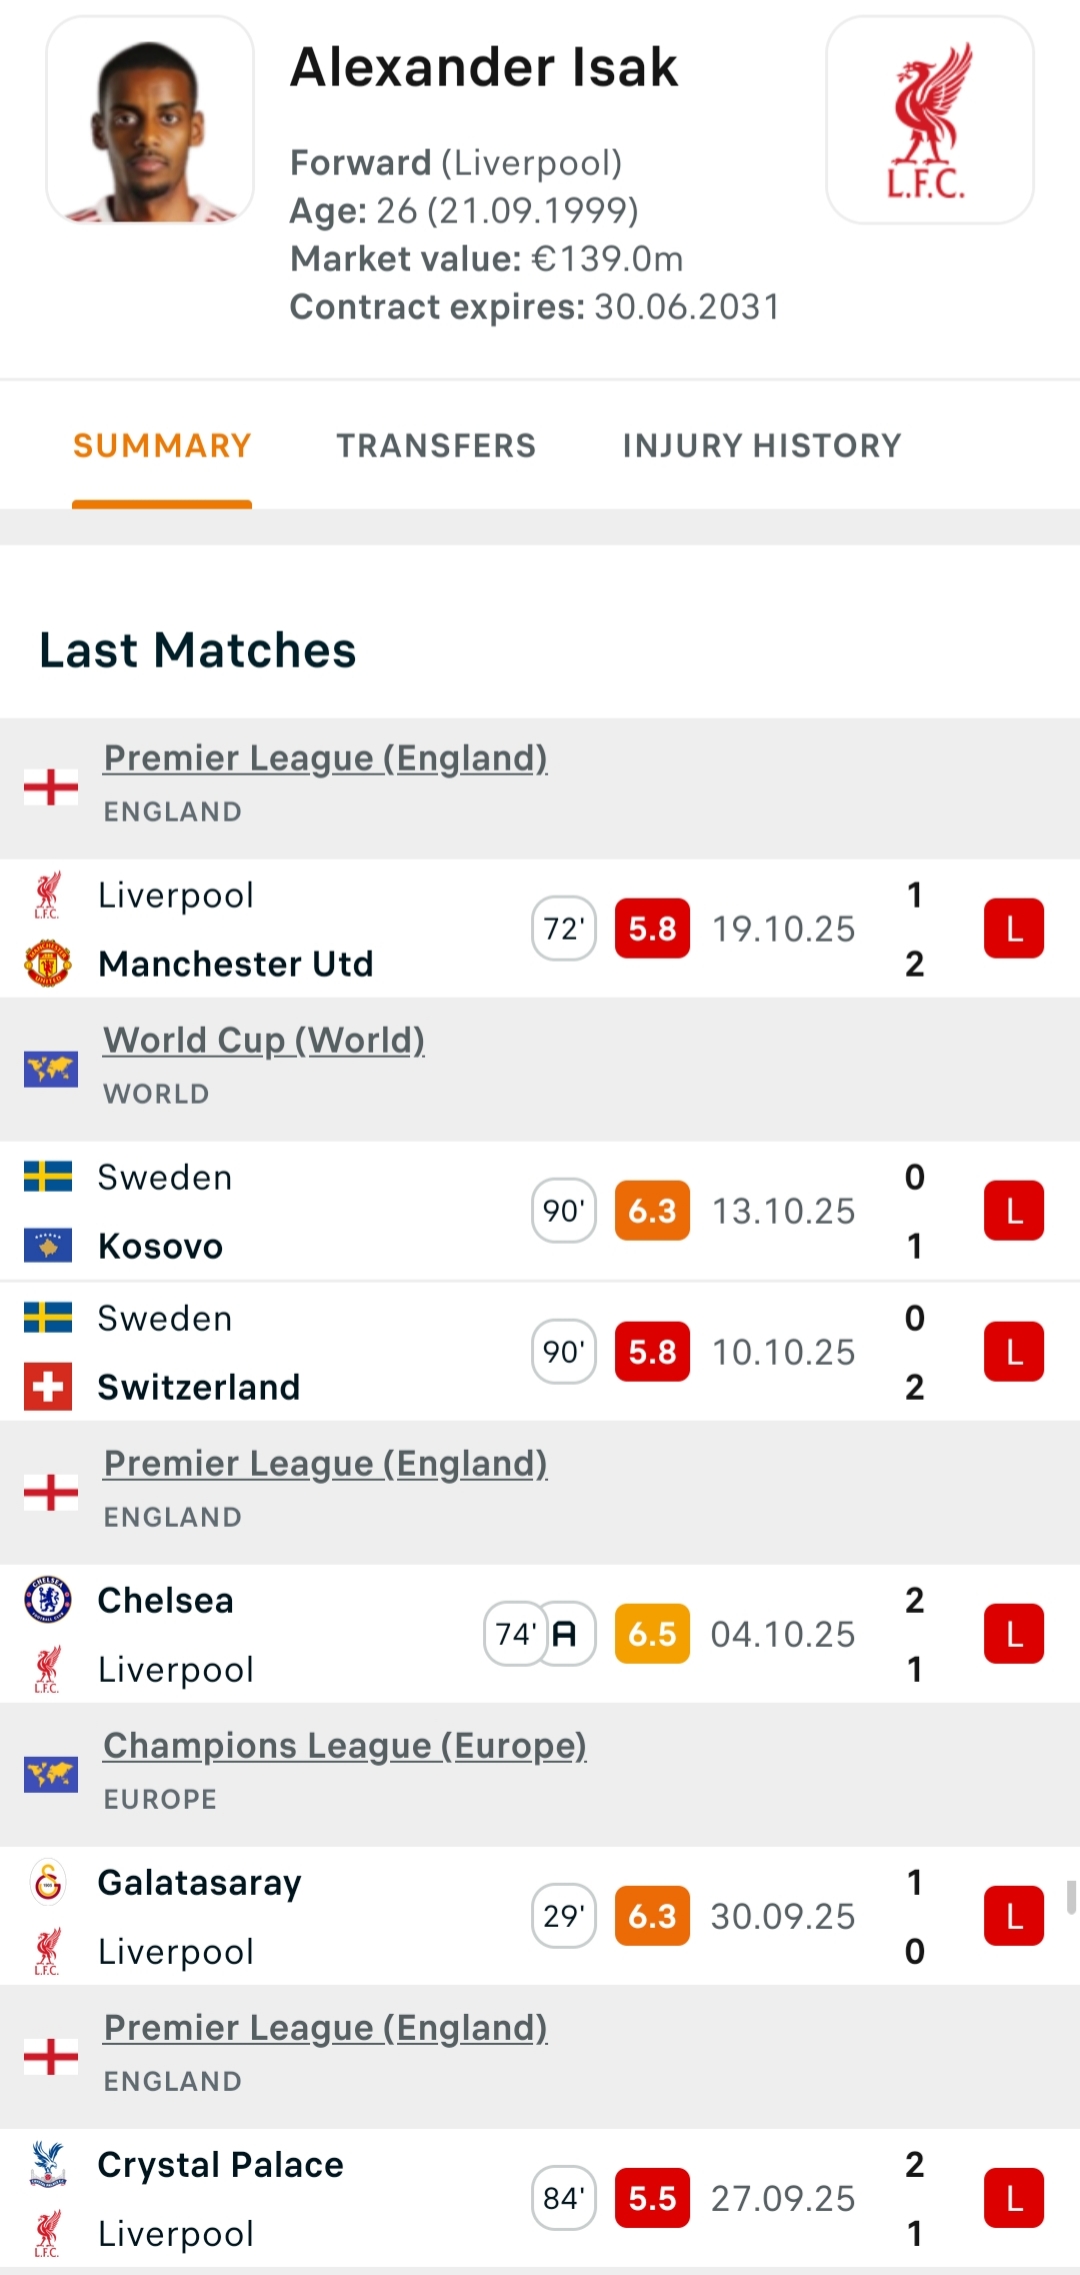Select the Summary tab
The image size is (1080, 2275).
pos(162,446)
